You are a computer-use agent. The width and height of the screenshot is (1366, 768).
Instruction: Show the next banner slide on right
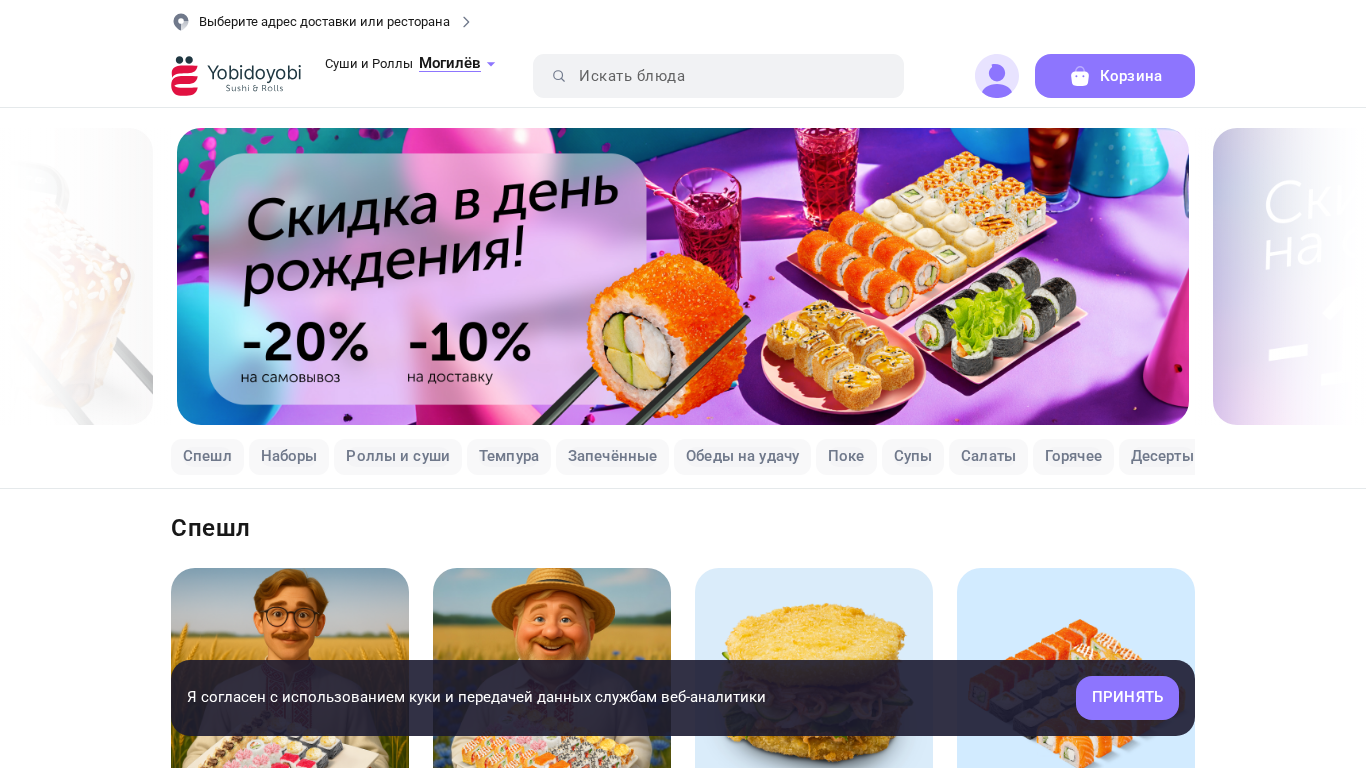(x=1289, y=276)
